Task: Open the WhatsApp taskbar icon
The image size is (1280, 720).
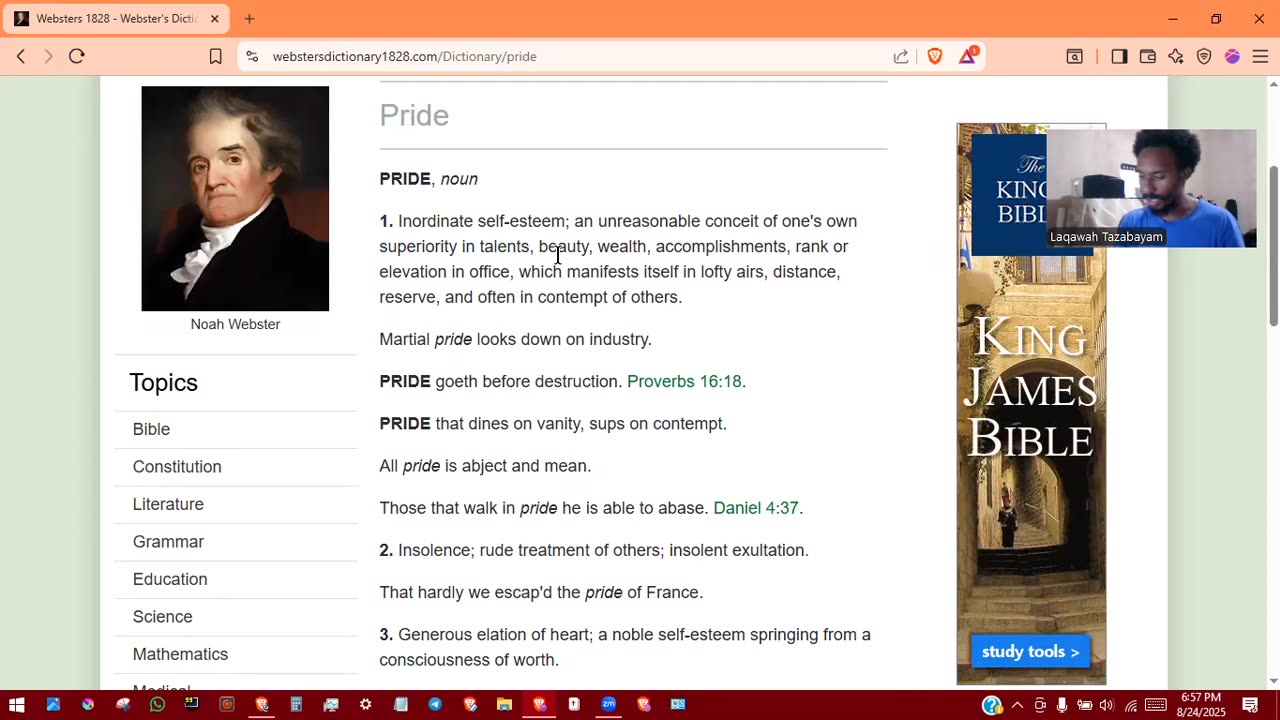Action: coord(157,705)
